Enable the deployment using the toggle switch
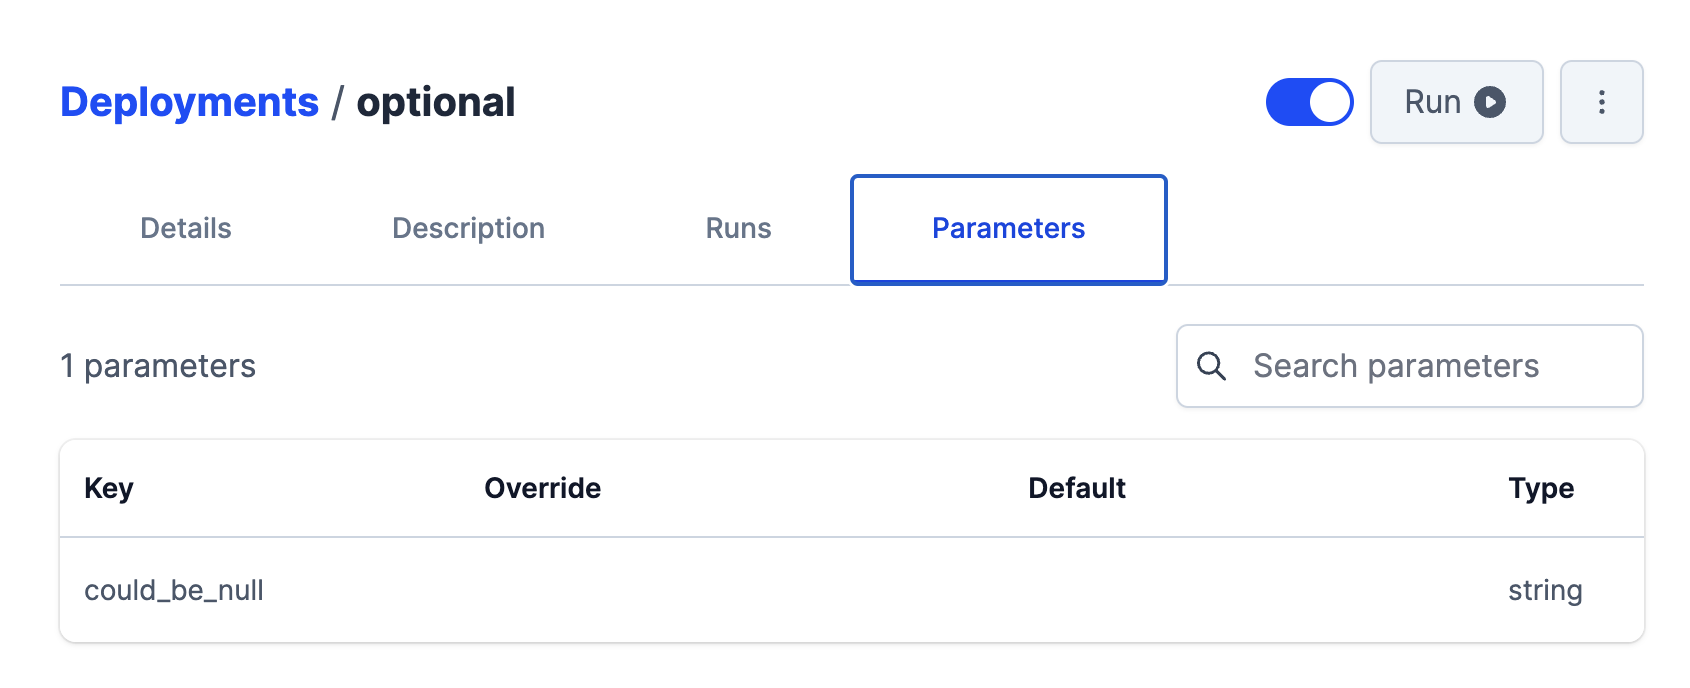 (x=1310, y=101)
